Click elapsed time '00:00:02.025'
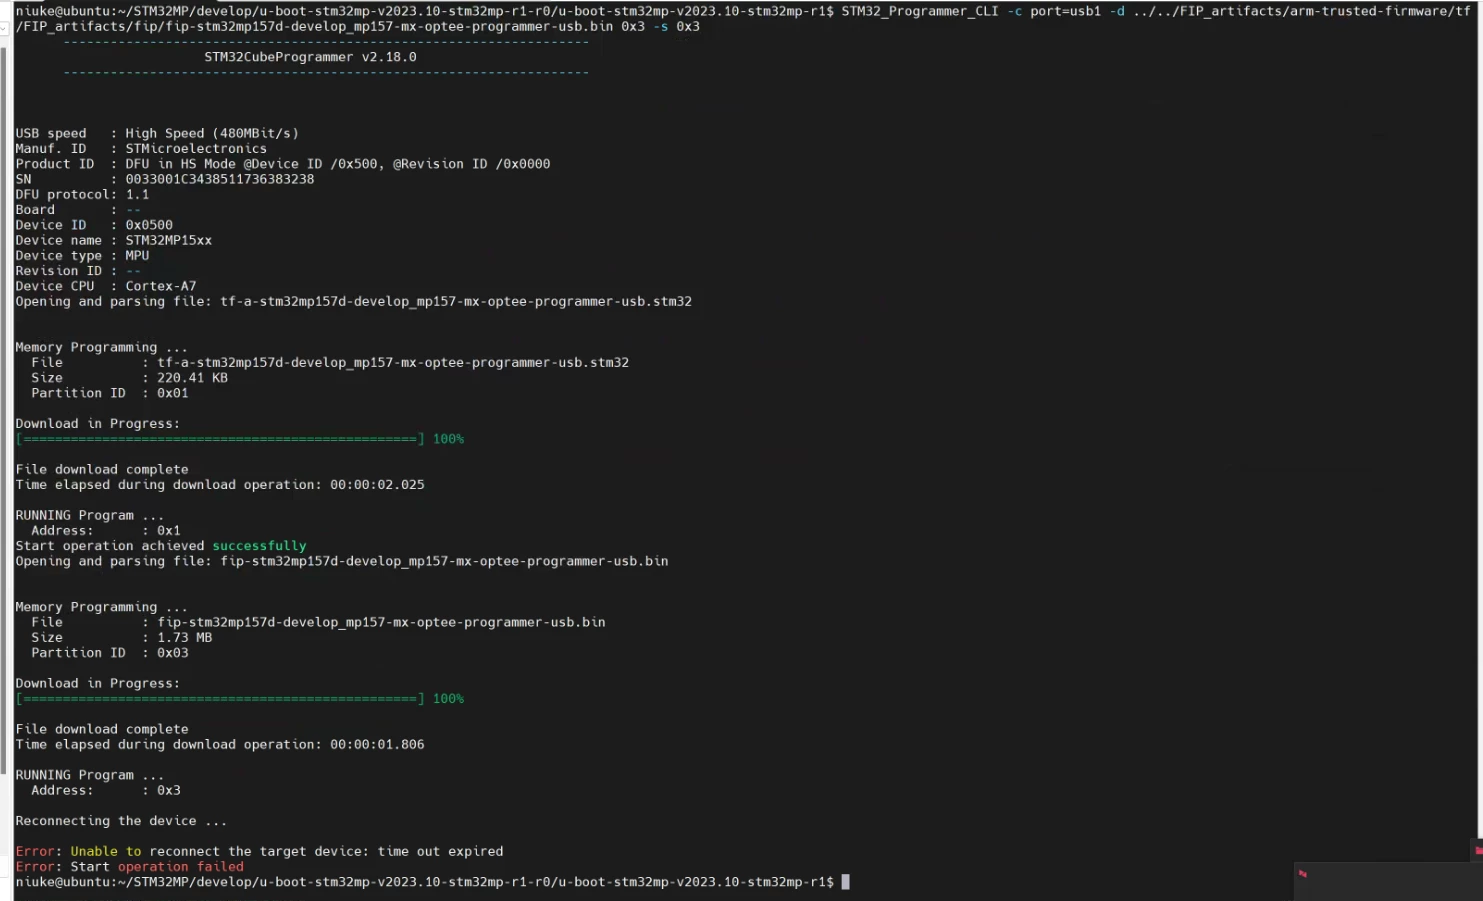Screen dimensions: 1483x901 (x=377, y=485)
